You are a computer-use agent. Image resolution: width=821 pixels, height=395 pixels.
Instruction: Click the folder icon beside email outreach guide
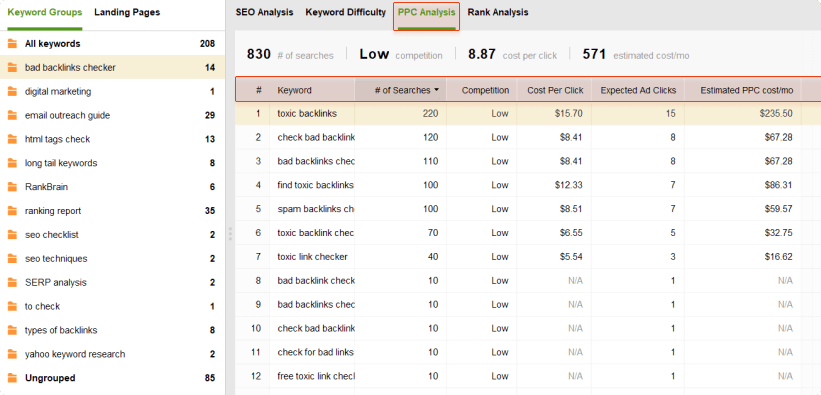pyautogui.click(x=13, y=115)
